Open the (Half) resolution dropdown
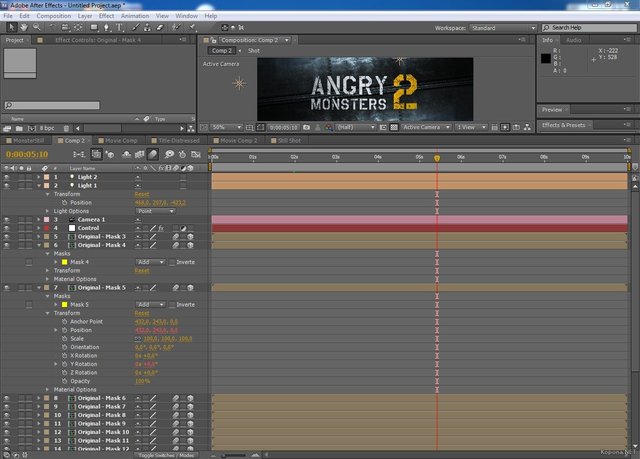The height and width of the screenshot is (459, 640). (x=356, y=128)
